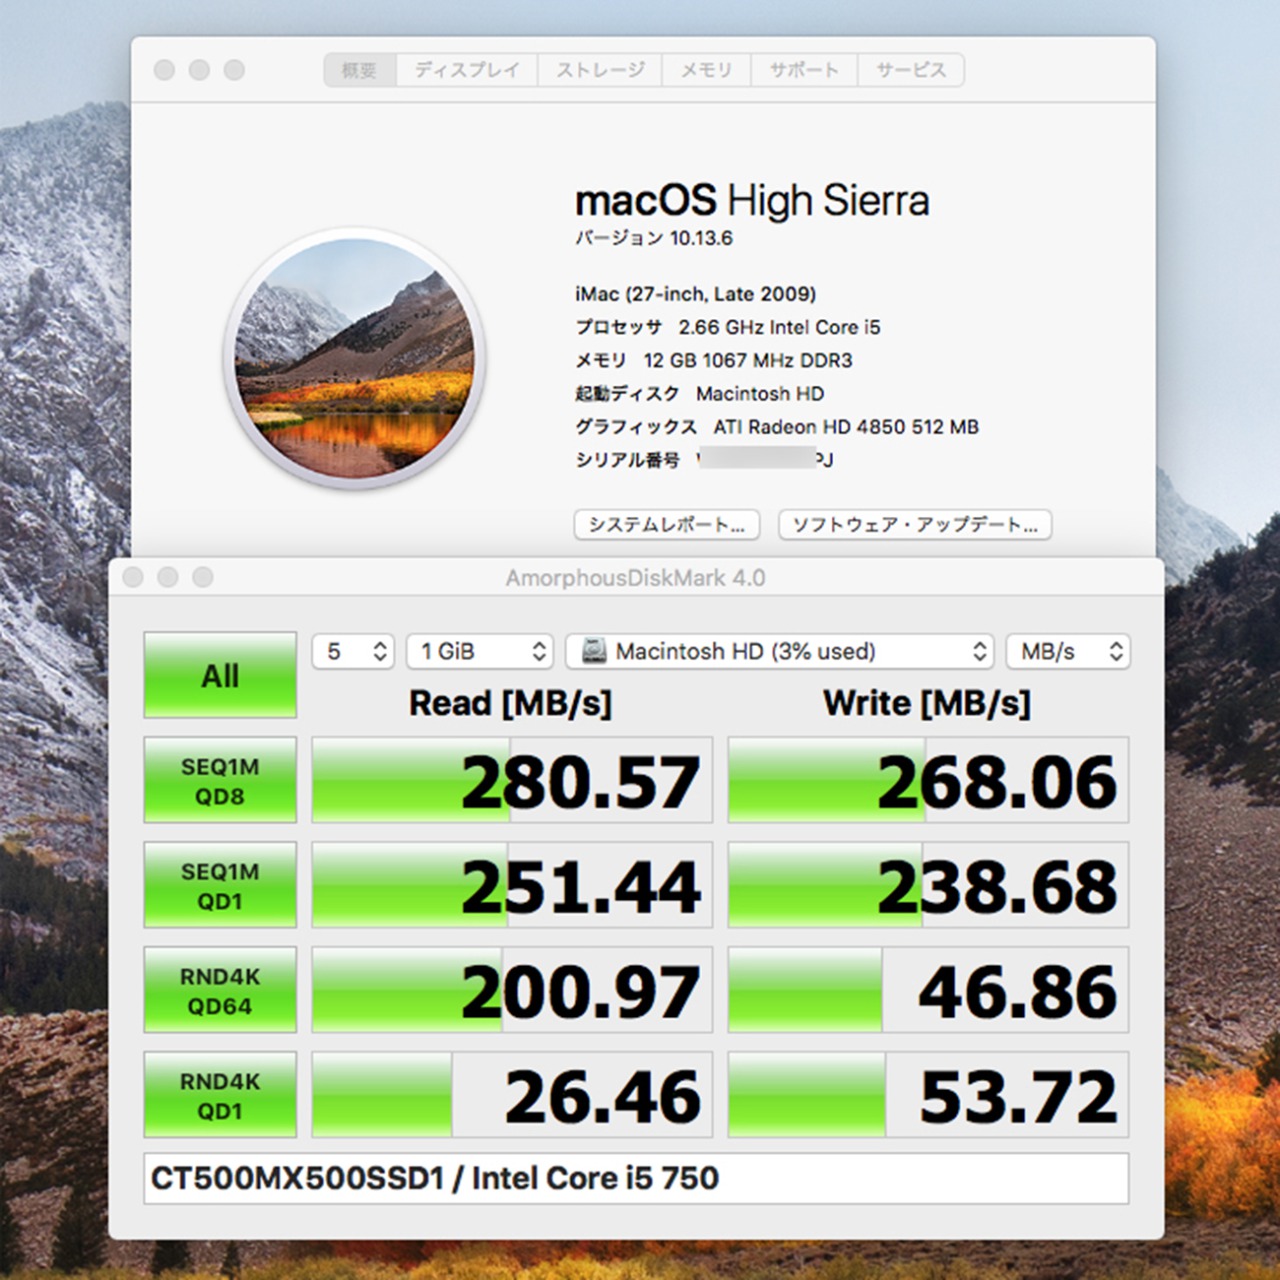Run the RND4K QD1 test
The width and height of the screenshot is (1280, 1280).
pyautogui.click(x=219, y=1095)
